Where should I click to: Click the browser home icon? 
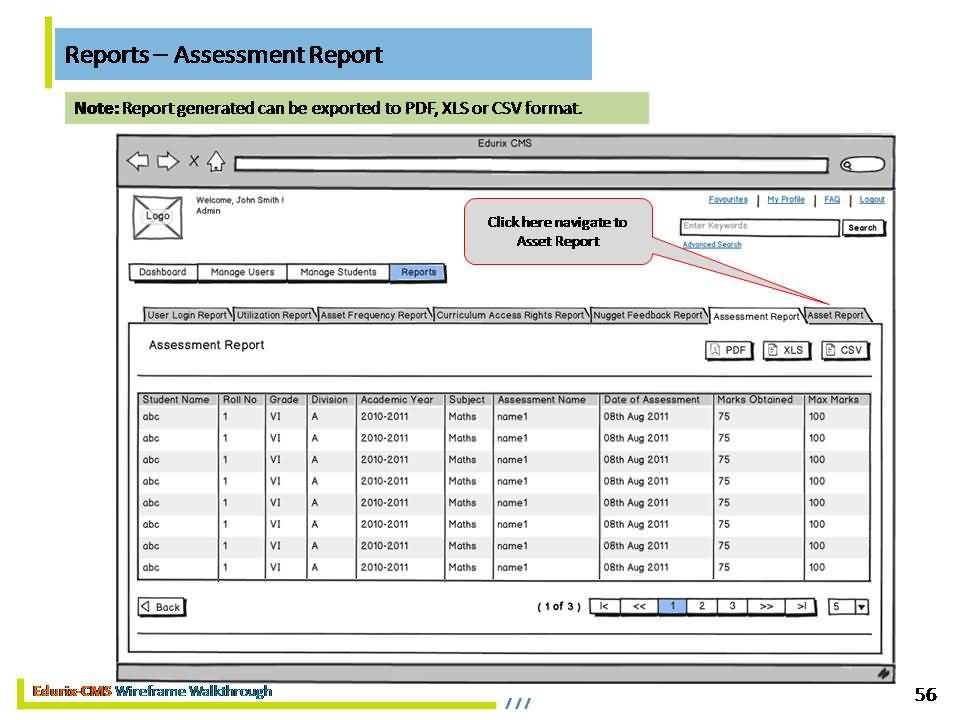[x=215, y=162]
